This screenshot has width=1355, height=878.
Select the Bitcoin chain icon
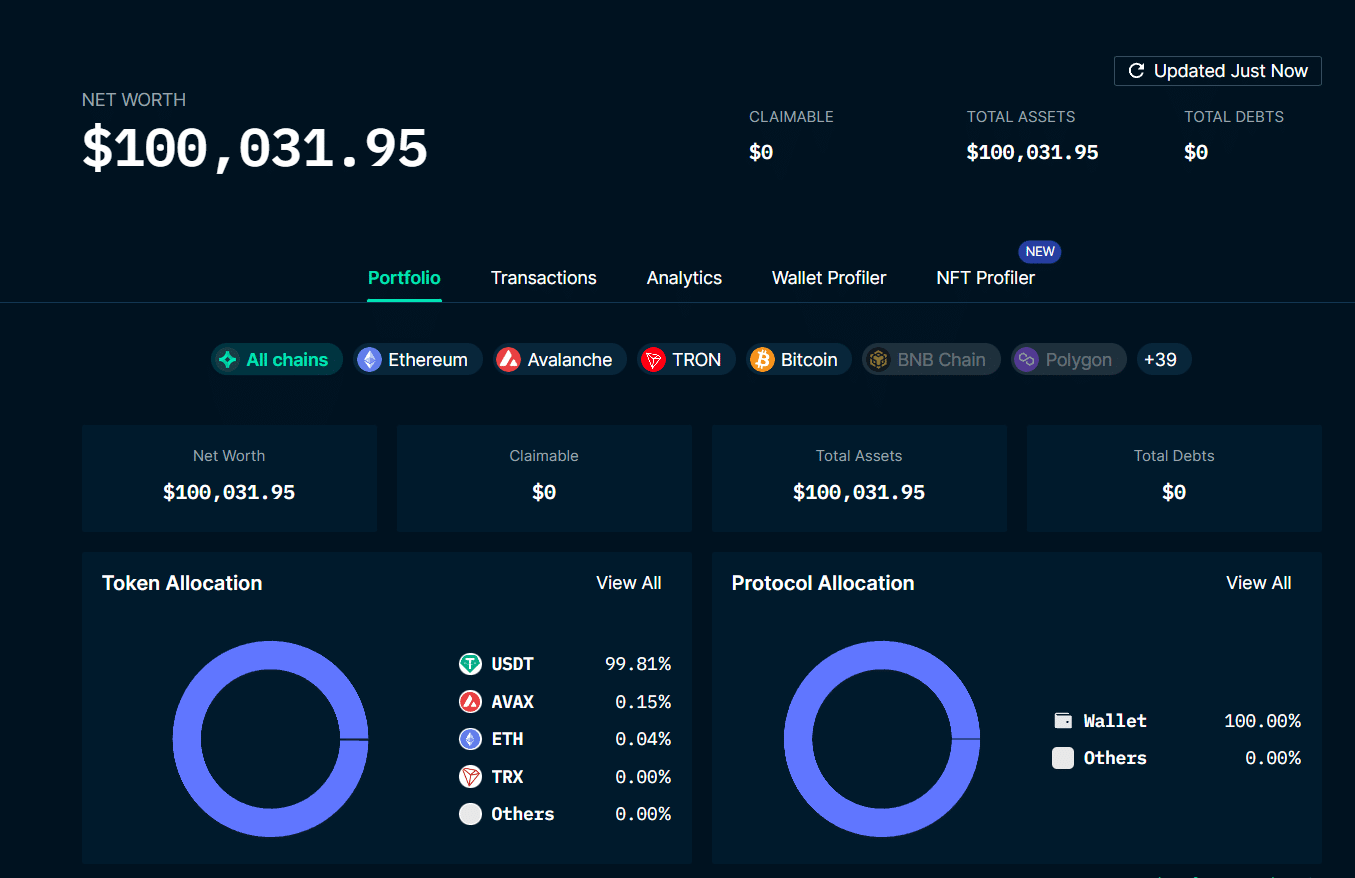762,360
